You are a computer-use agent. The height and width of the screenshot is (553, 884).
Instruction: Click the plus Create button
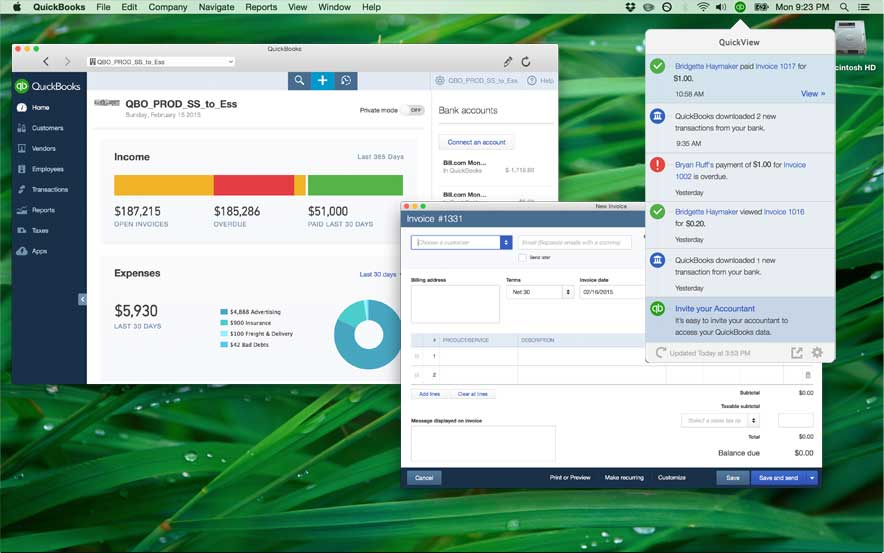(322, 81)
